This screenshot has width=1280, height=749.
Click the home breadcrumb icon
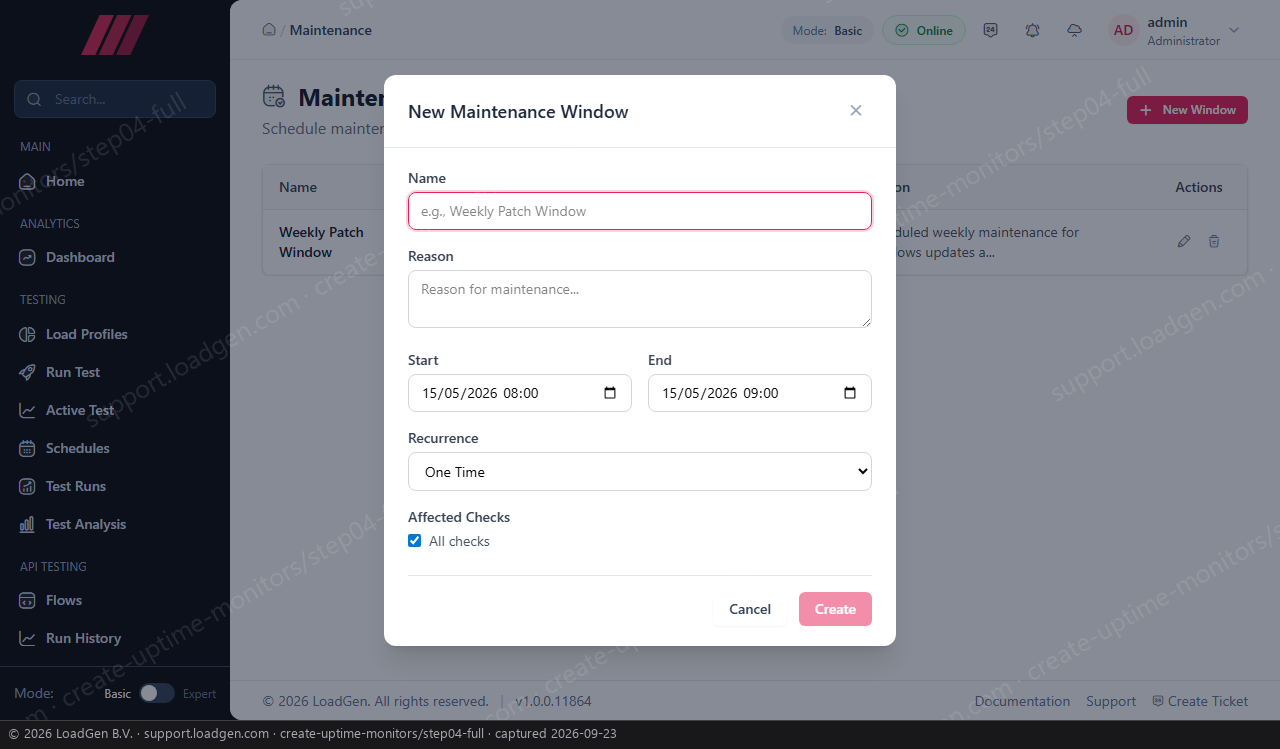[269, 30]
